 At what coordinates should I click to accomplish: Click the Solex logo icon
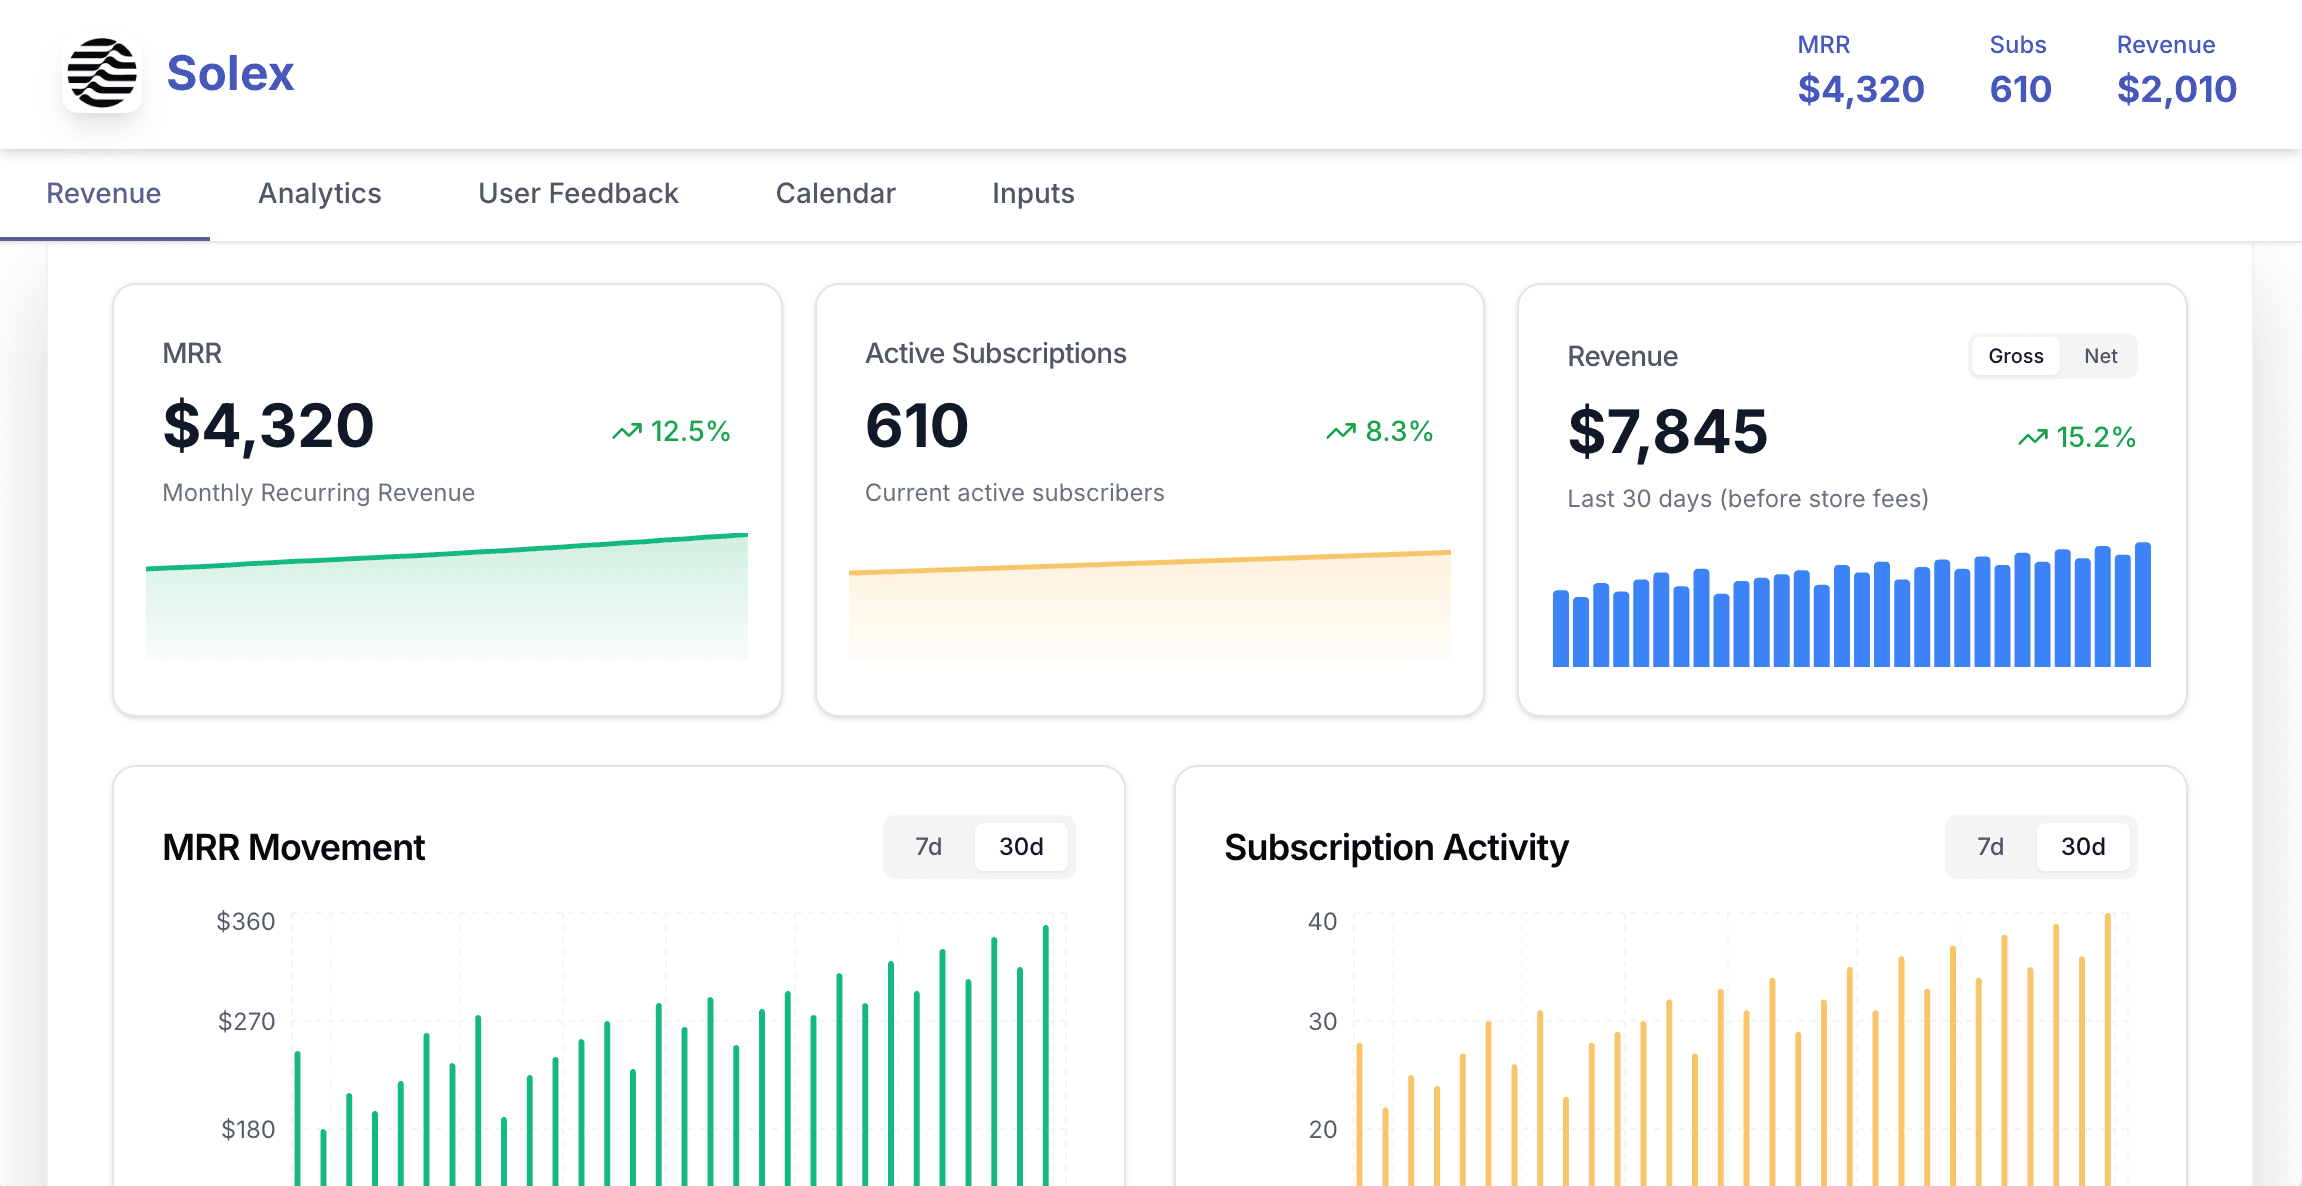pyautogui.click(x=102, y=72)
